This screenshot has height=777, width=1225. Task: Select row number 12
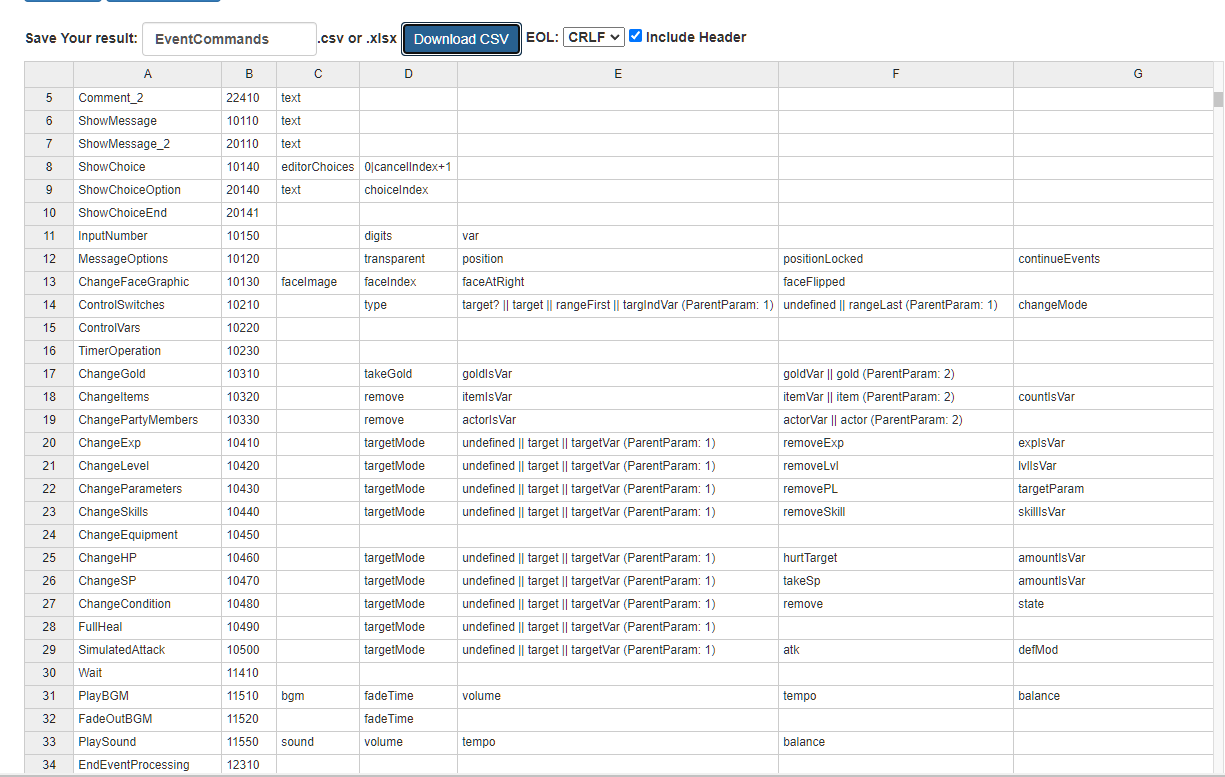48,258
